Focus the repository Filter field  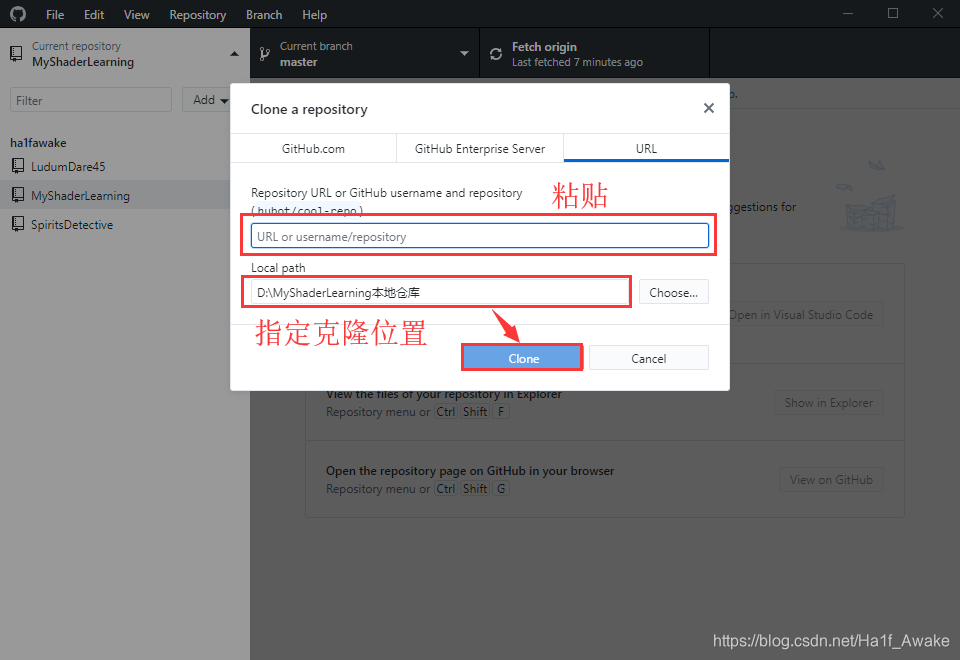click(91, 100)
